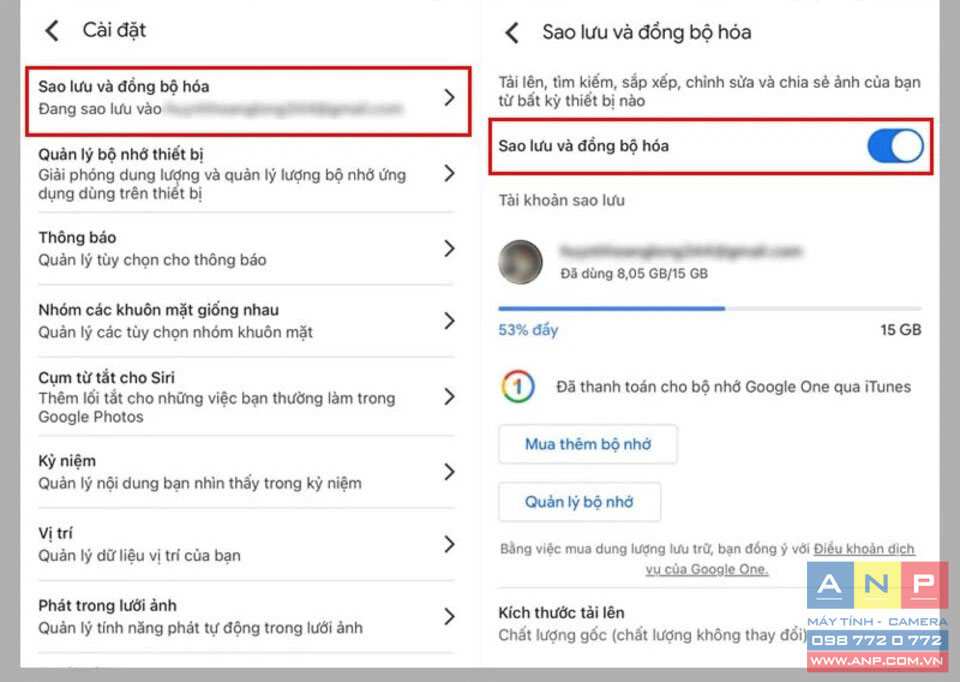Open chevron next to Cụm từ tắt cho Siri
Viewport: 960px width, 682px height.
click(449, 397)
